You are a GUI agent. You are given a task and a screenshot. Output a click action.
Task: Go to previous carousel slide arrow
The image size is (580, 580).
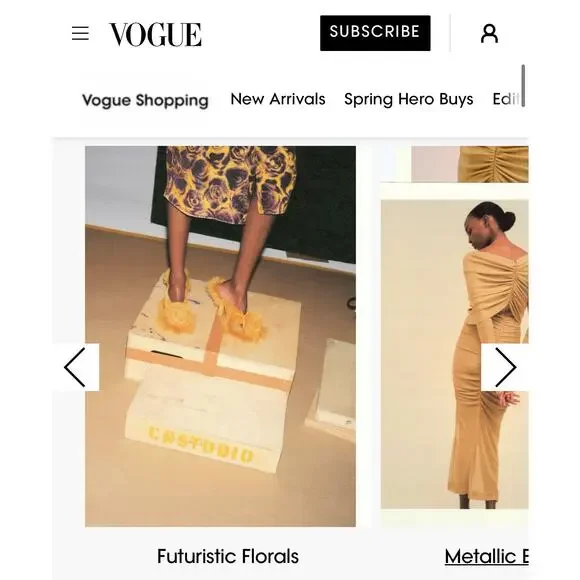click(75, 367)
